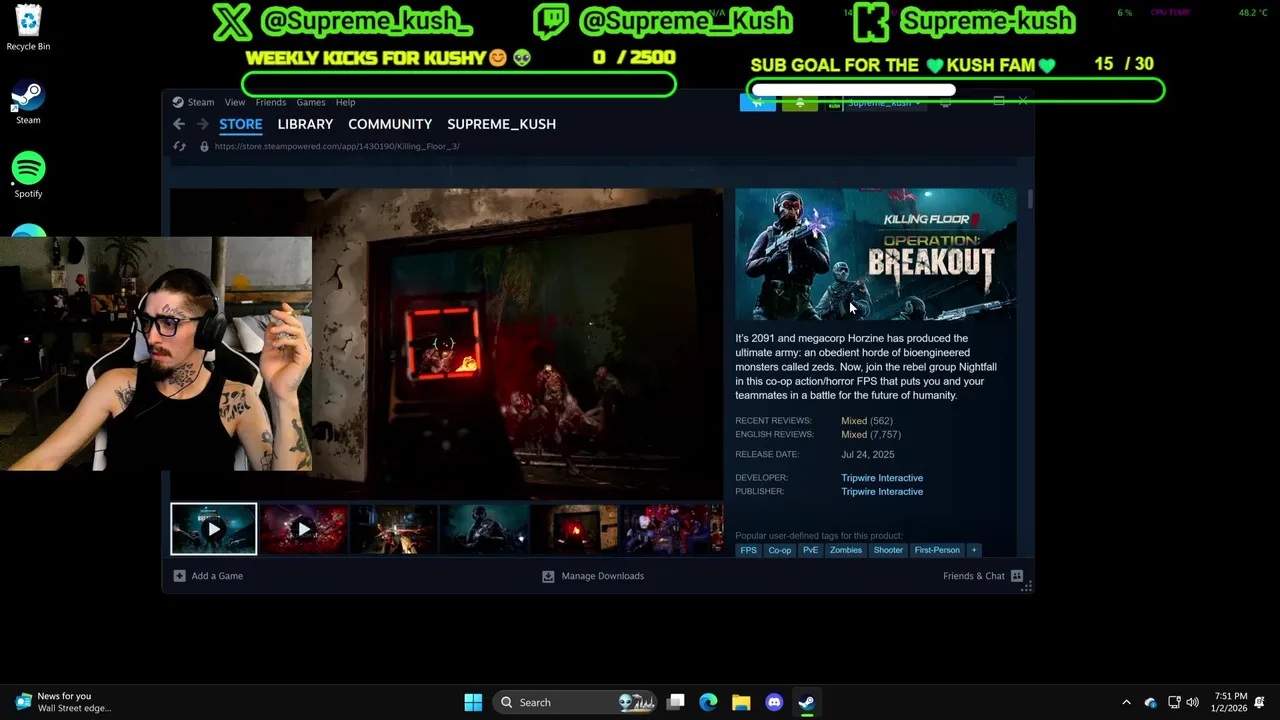Click the Steam forward navigation arrow

pyautogui.click(x=202, y=124)
